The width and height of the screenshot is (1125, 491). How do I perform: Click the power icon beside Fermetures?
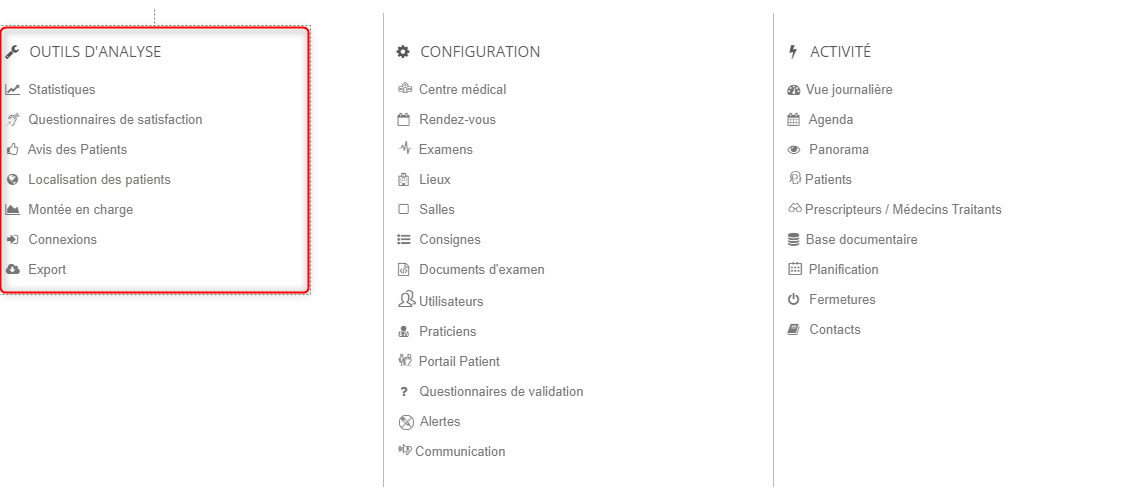click(x=794, y=300)
